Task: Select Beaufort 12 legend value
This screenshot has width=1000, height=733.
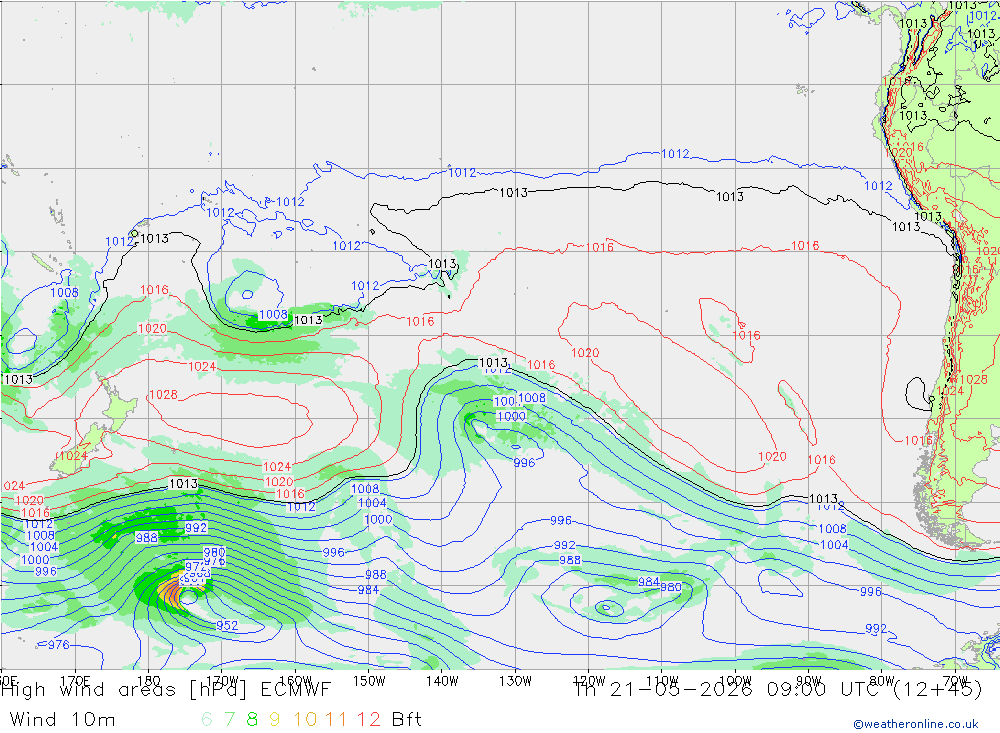Action: 369,720
